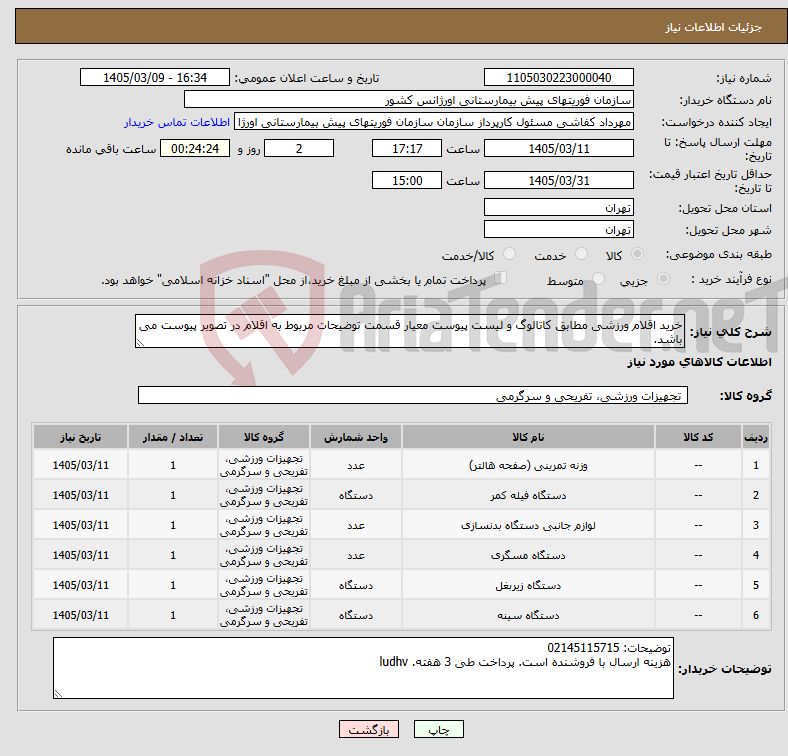Click the delivery city field تهران
The width and height of the screenshot is (788, 756).
pyautogui.click(x=558, y=229)
